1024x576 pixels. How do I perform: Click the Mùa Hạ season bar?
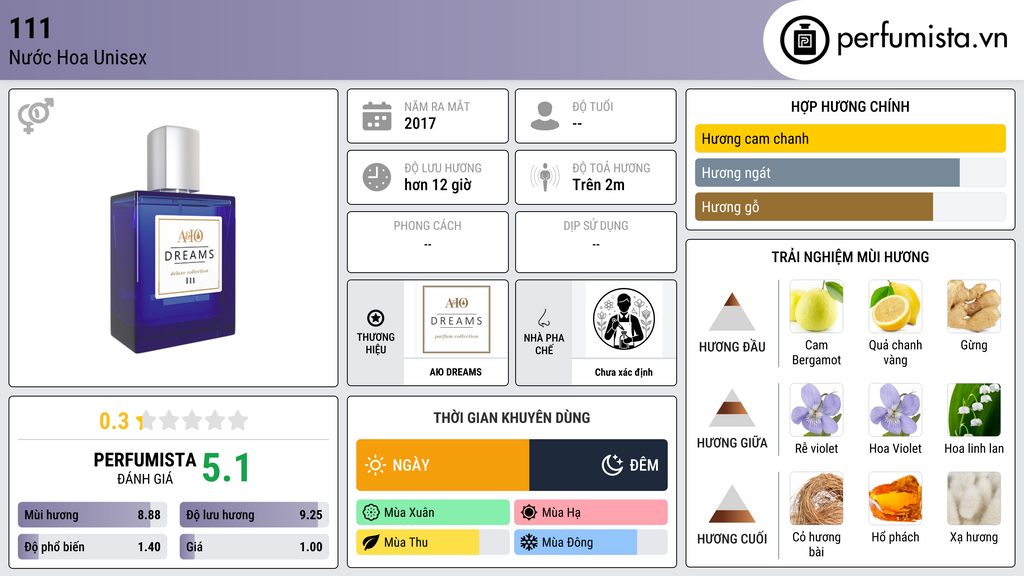tap(591, 512)
